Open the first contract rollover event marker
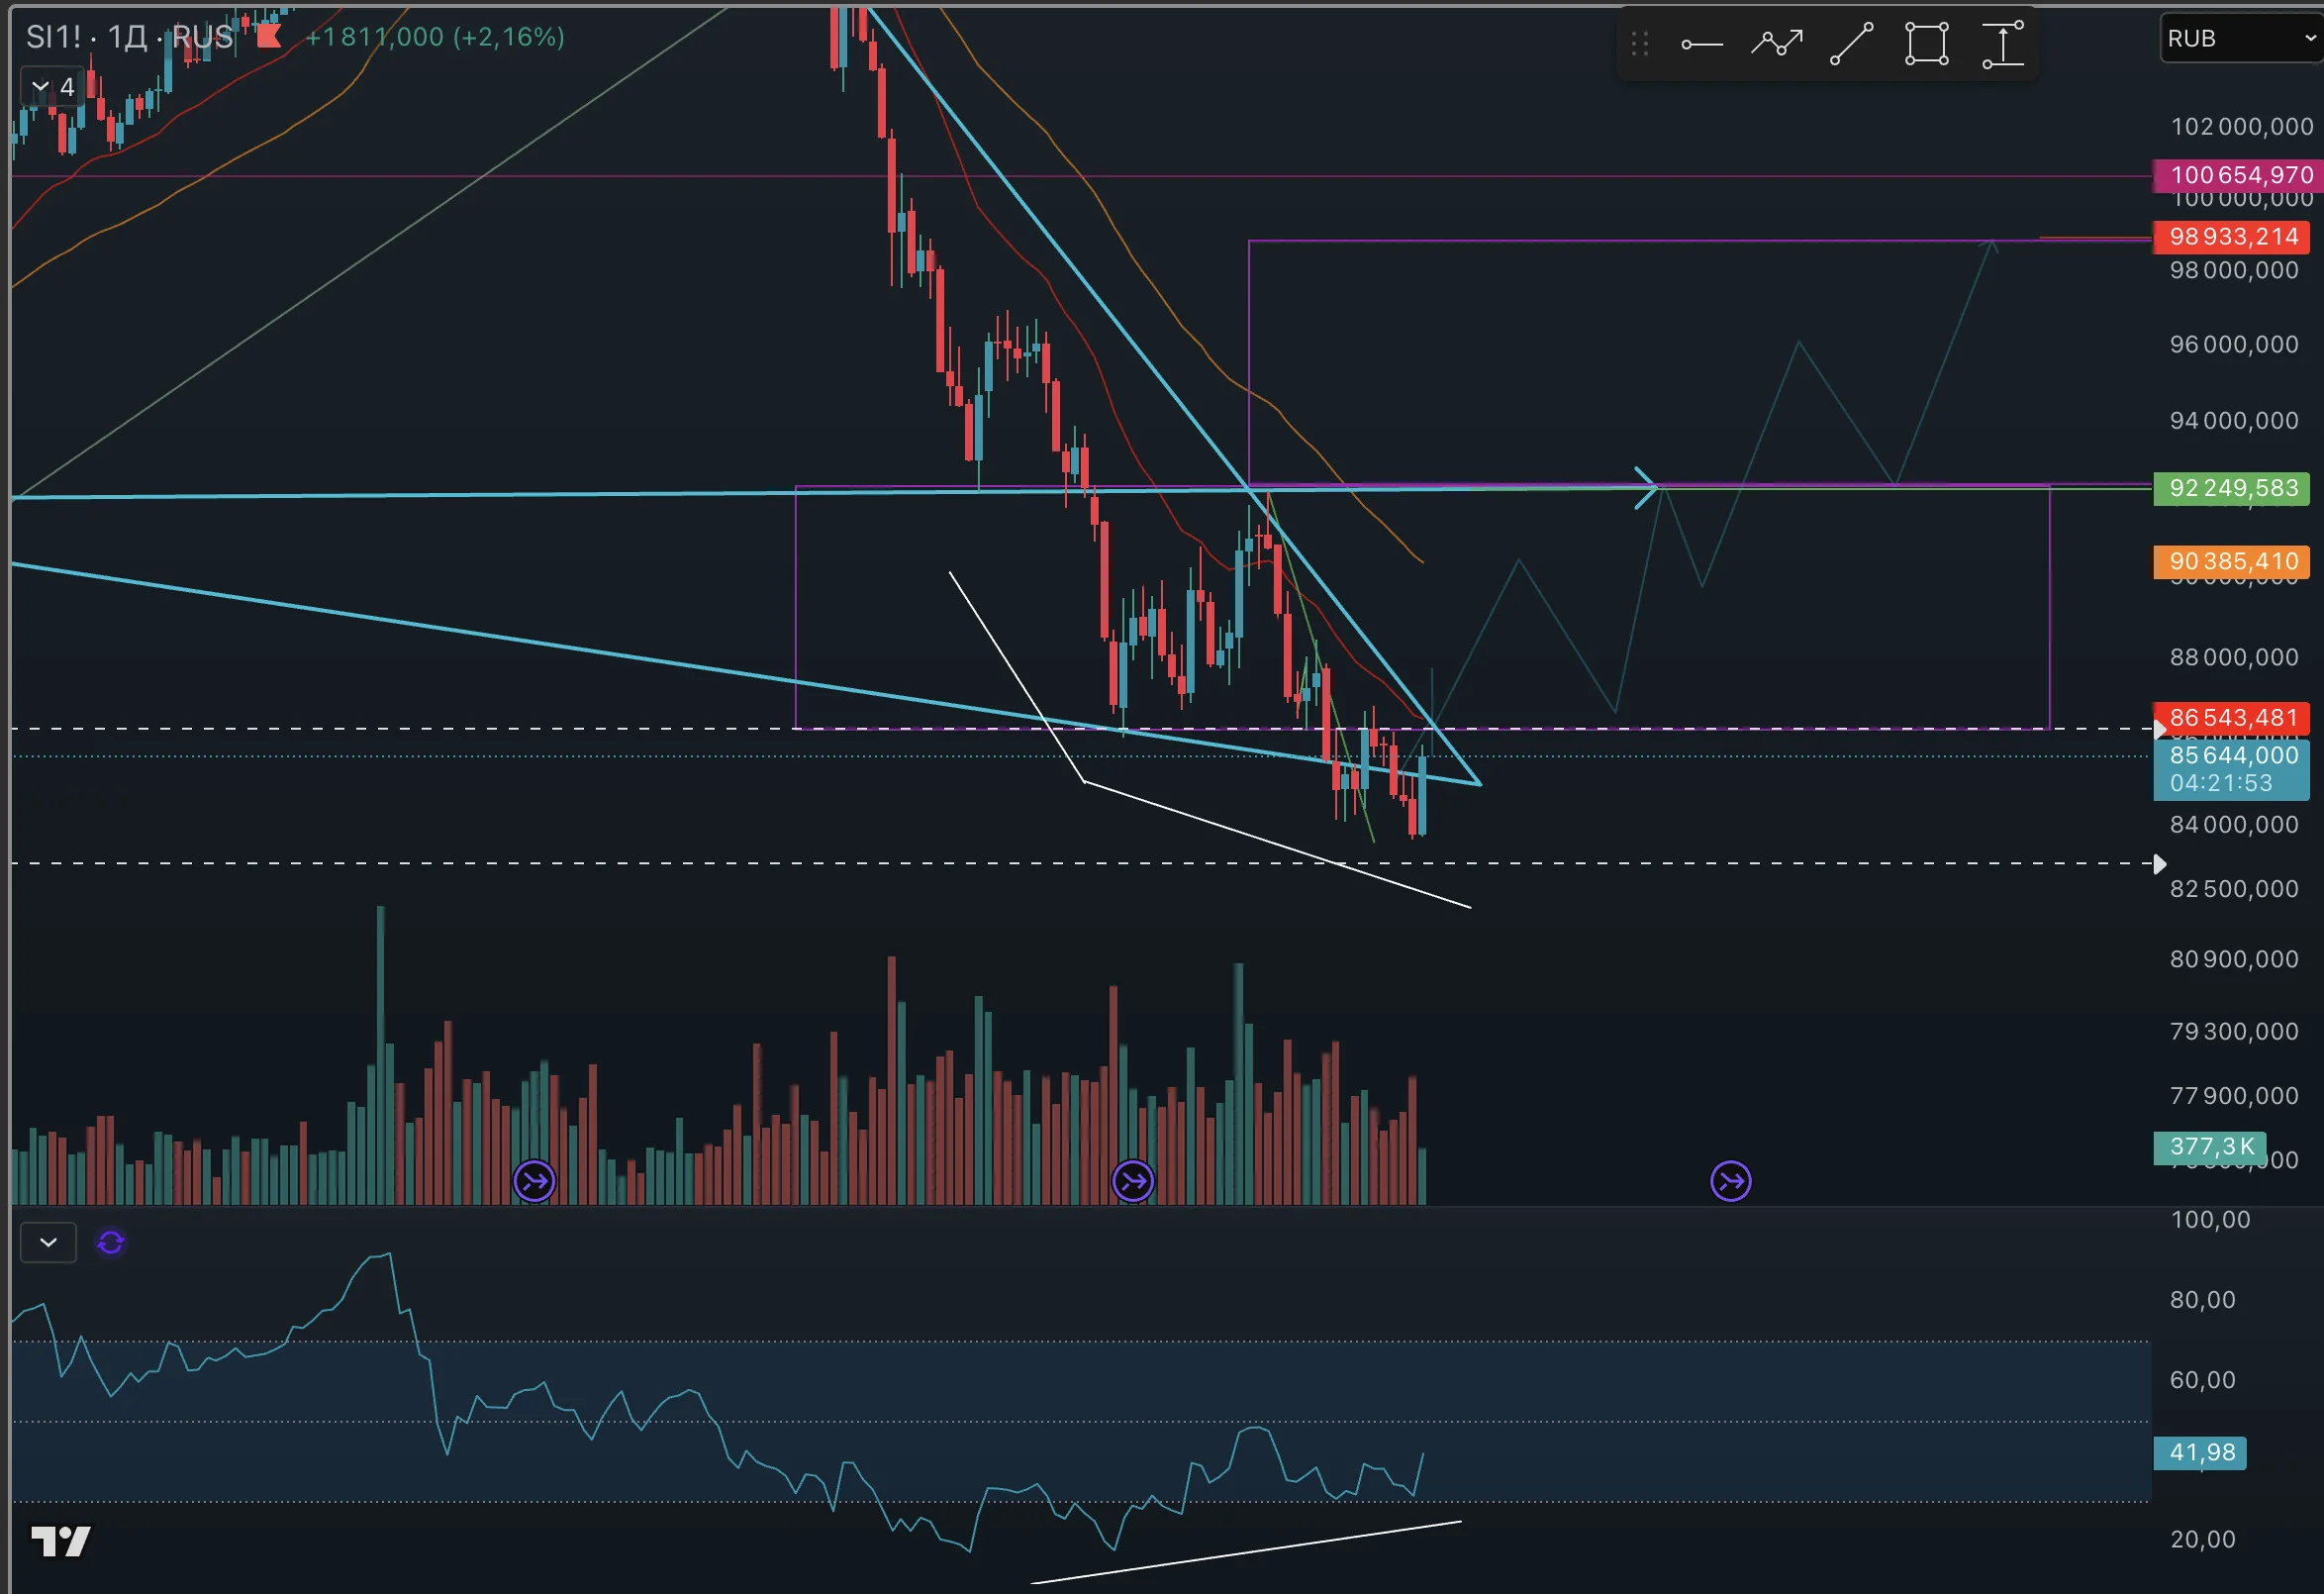The height and width of the screenshot is (1594, 2324). point(534,1181)
